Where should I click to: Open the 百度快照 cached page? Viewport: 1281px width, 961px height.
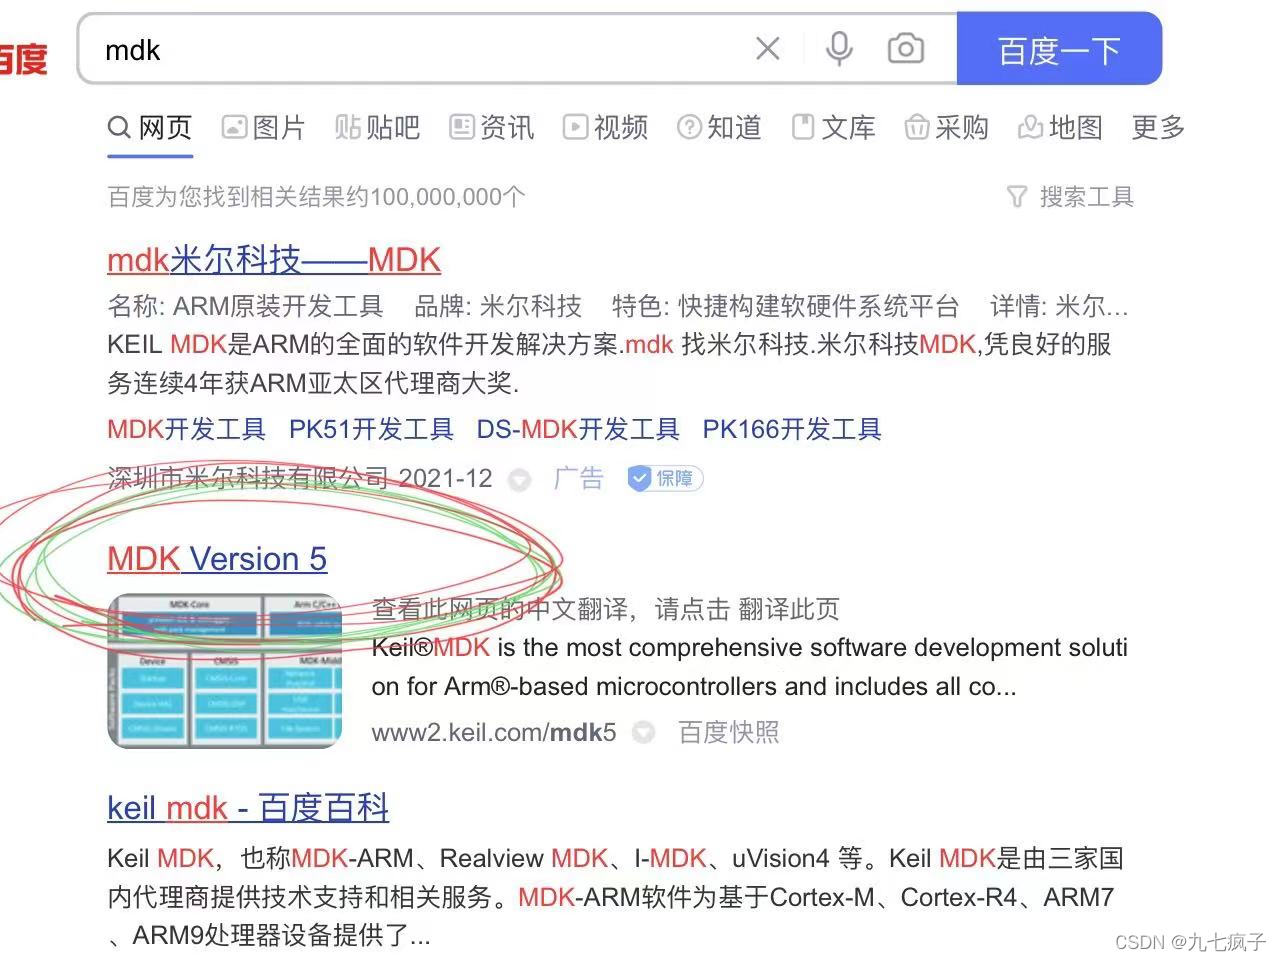tap(729, 732)
